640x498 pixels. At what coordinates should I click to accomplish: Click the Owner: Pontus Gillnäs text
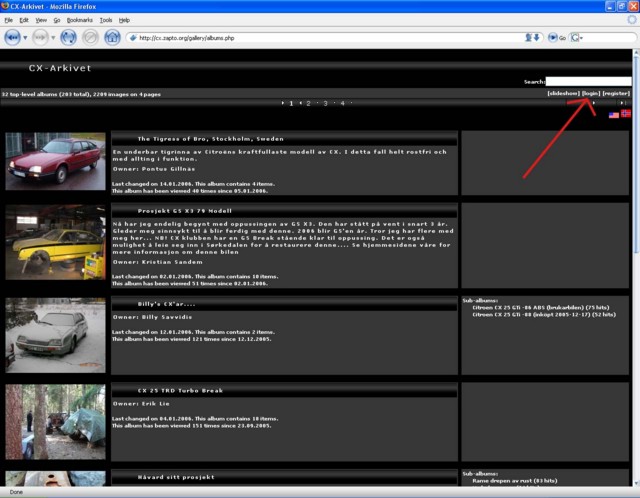point(154,169)
